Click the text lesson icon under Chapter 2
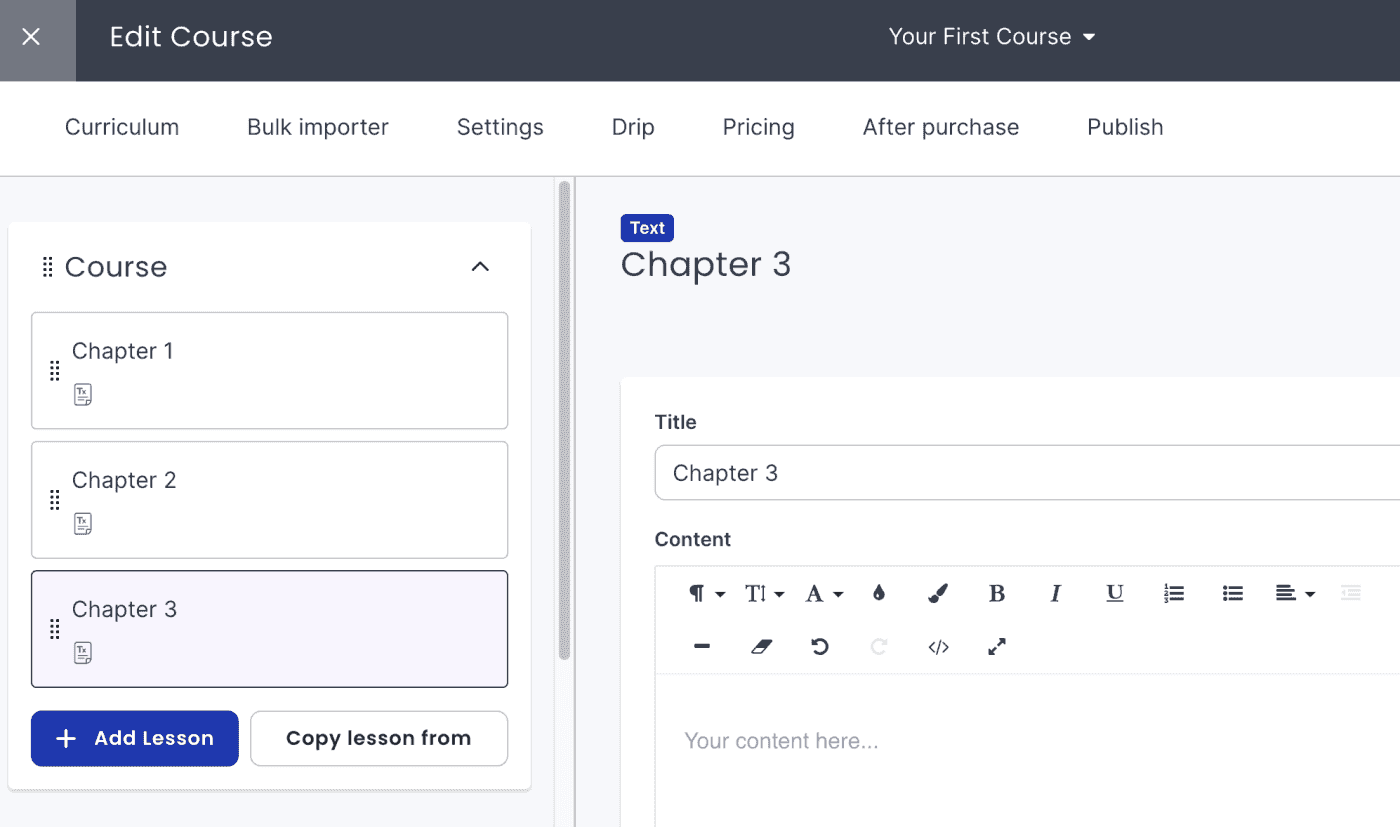 point(83,524)
